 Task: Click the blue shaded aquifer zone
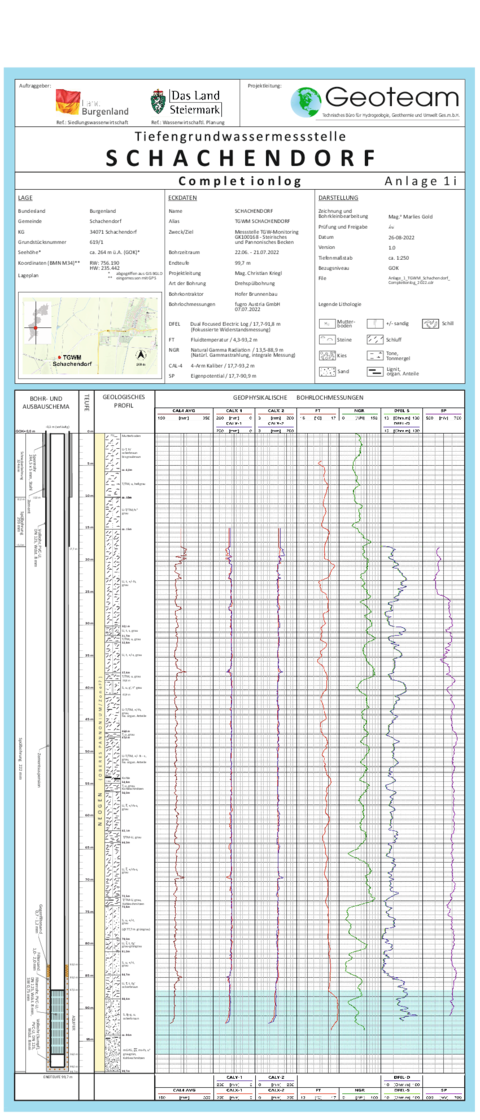click(309, 1021)
